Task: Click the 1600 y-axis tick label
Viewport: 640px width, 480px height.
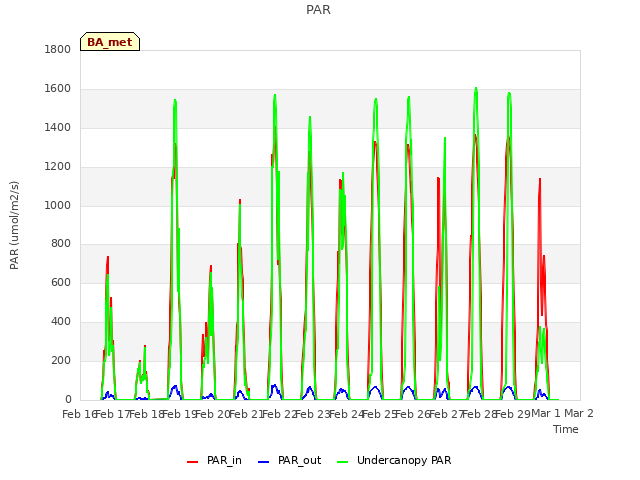Action: pos(58,89)
